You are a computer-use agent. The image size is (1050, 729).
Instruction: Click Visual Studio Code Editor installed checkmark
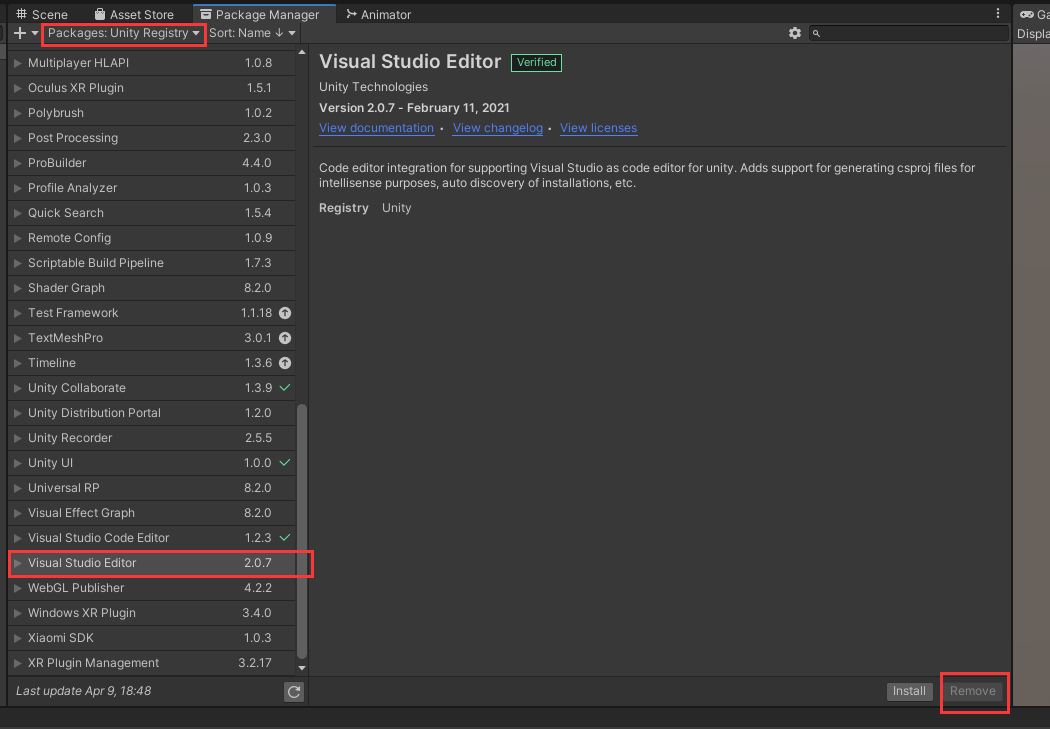[x=285, y=538]
